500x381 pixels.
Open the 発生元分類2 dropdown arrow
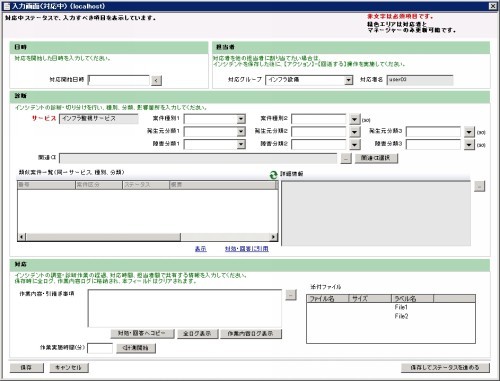coord(354,132)
